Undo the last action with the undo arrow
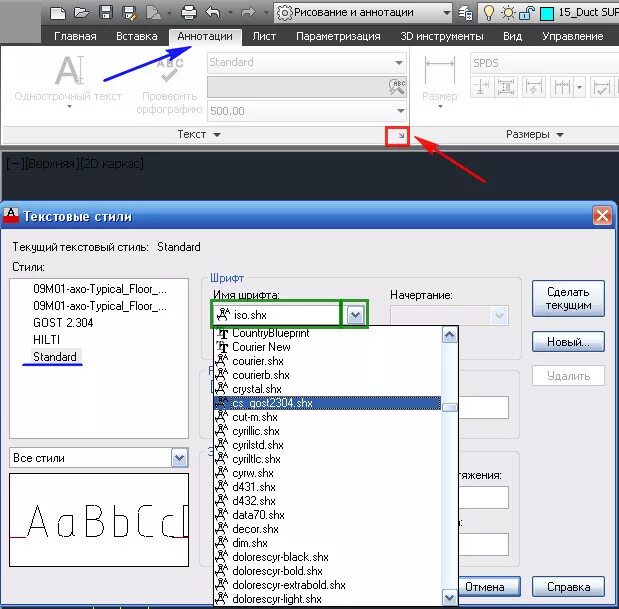The image size is (619, 609). click(213, 13)
